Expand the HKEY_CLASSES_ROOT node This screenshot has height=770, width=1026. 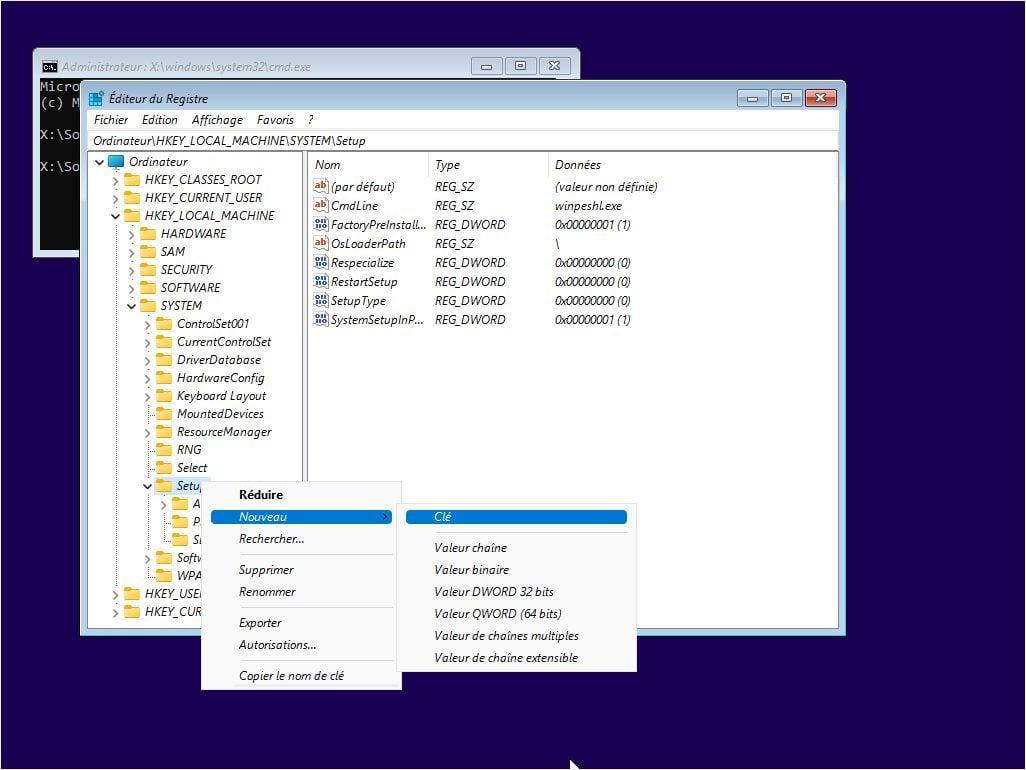coord(116,181)
